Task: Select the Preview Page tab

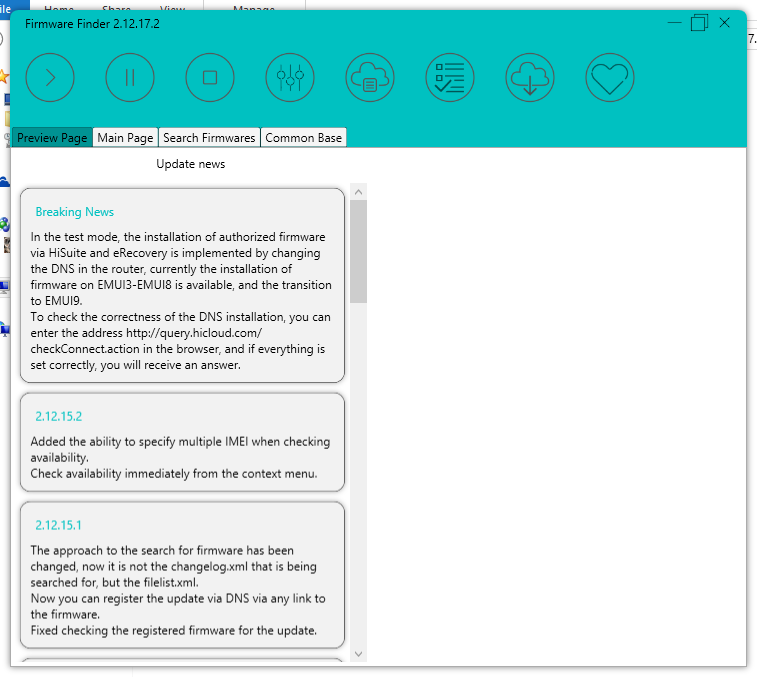Action: tap(52, 138)
